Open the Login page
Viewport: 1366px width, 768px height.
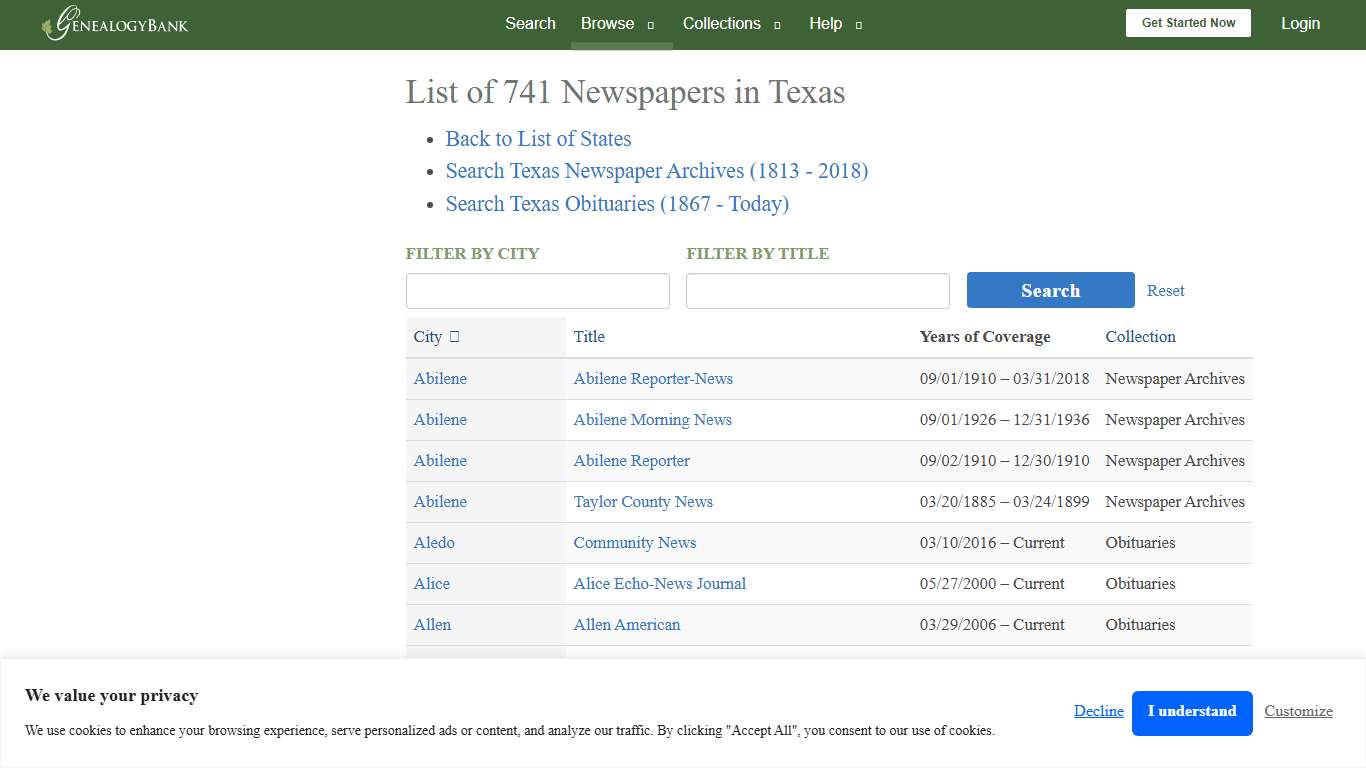1300,23
